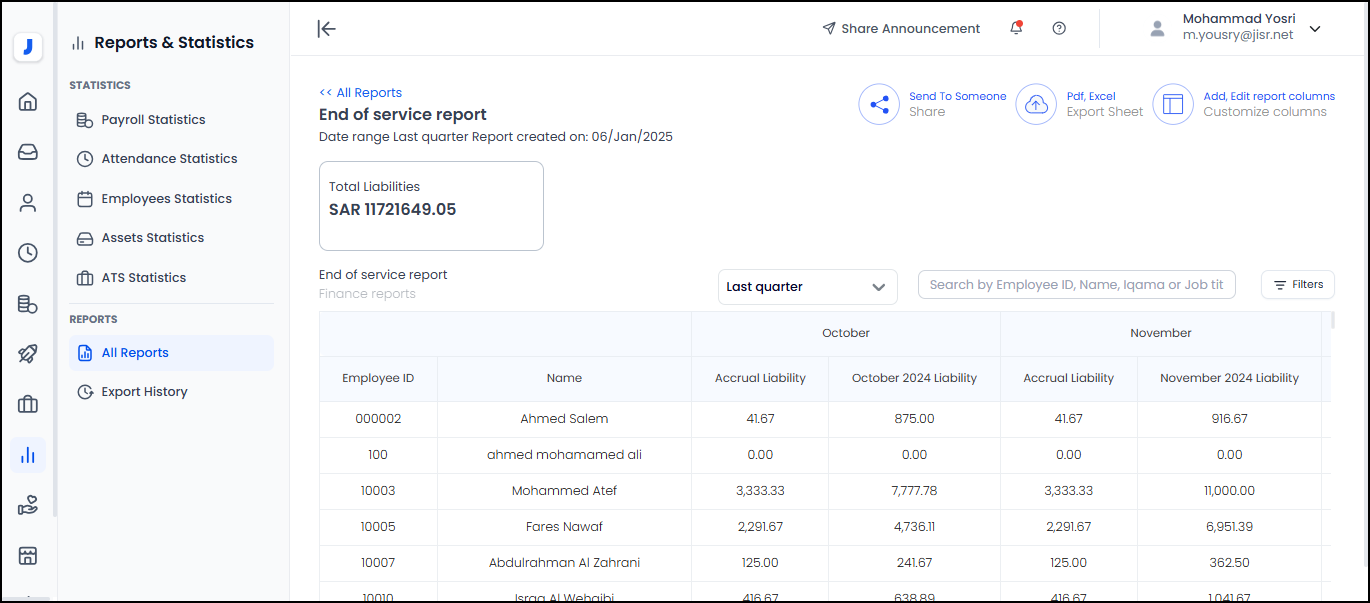Click the Share circular icon
Screen dimensions: 1370x603
click(879, 104)
